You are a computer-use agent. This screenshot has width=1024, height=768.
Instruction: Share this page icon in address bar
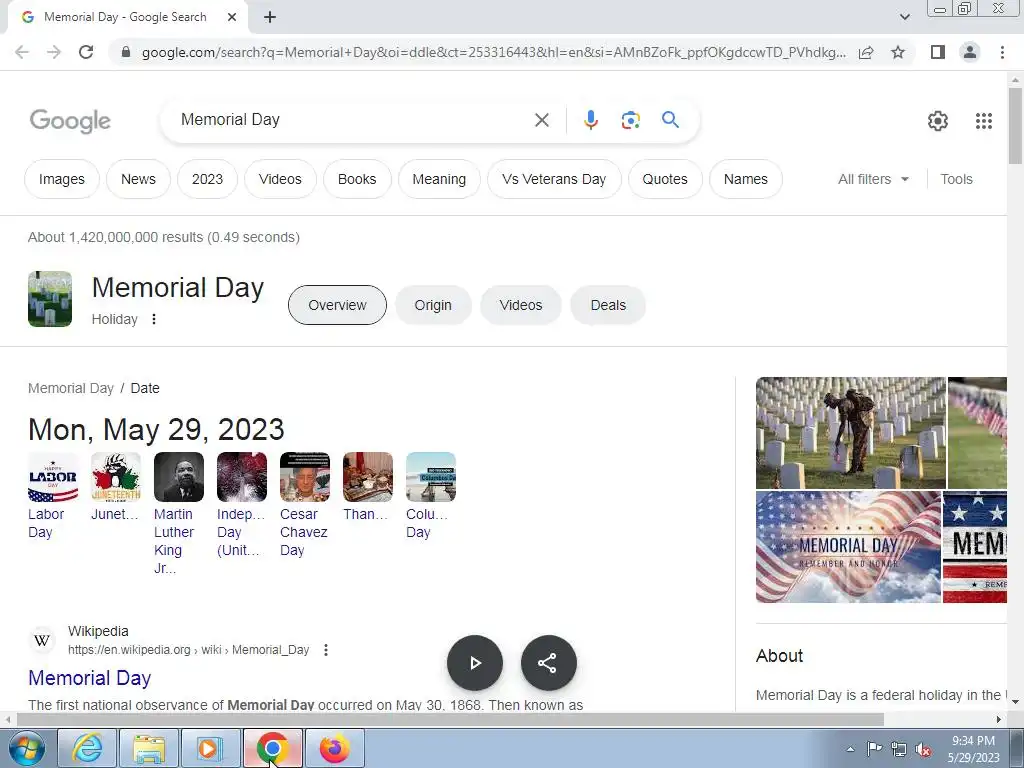[x=866, y=52]
